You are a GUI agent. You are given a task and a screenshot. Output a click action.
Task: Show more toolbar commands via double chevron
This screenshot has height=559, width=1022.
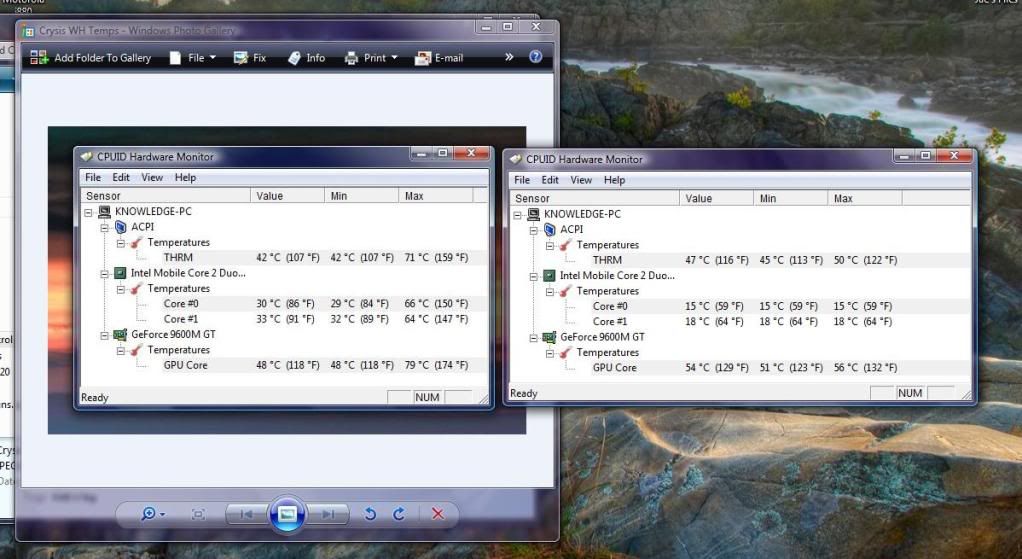pos(509,57)
